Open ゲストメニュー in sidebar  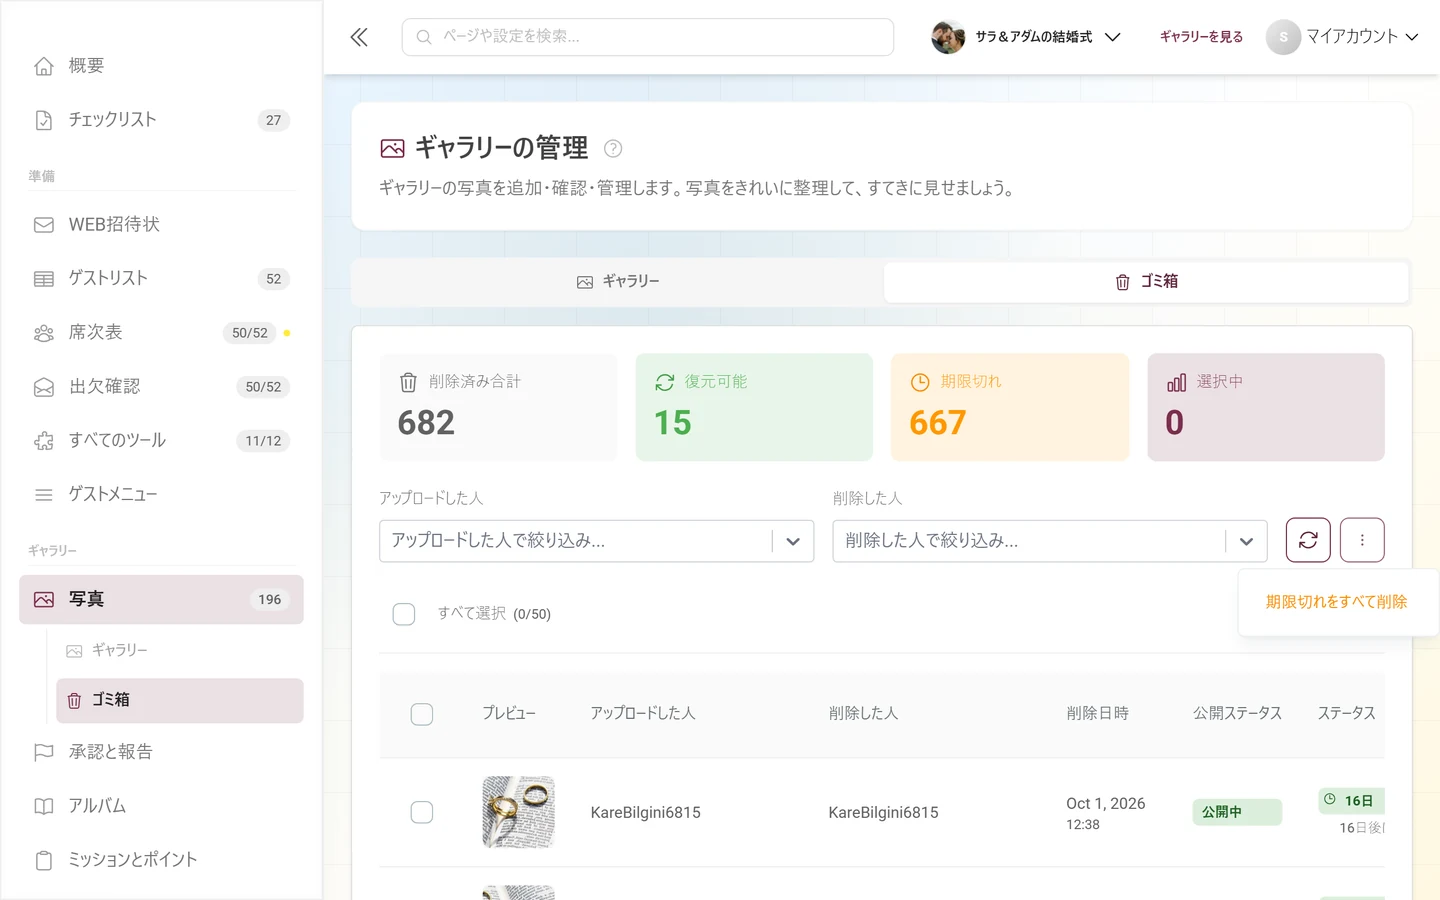[x=161, y=495]
